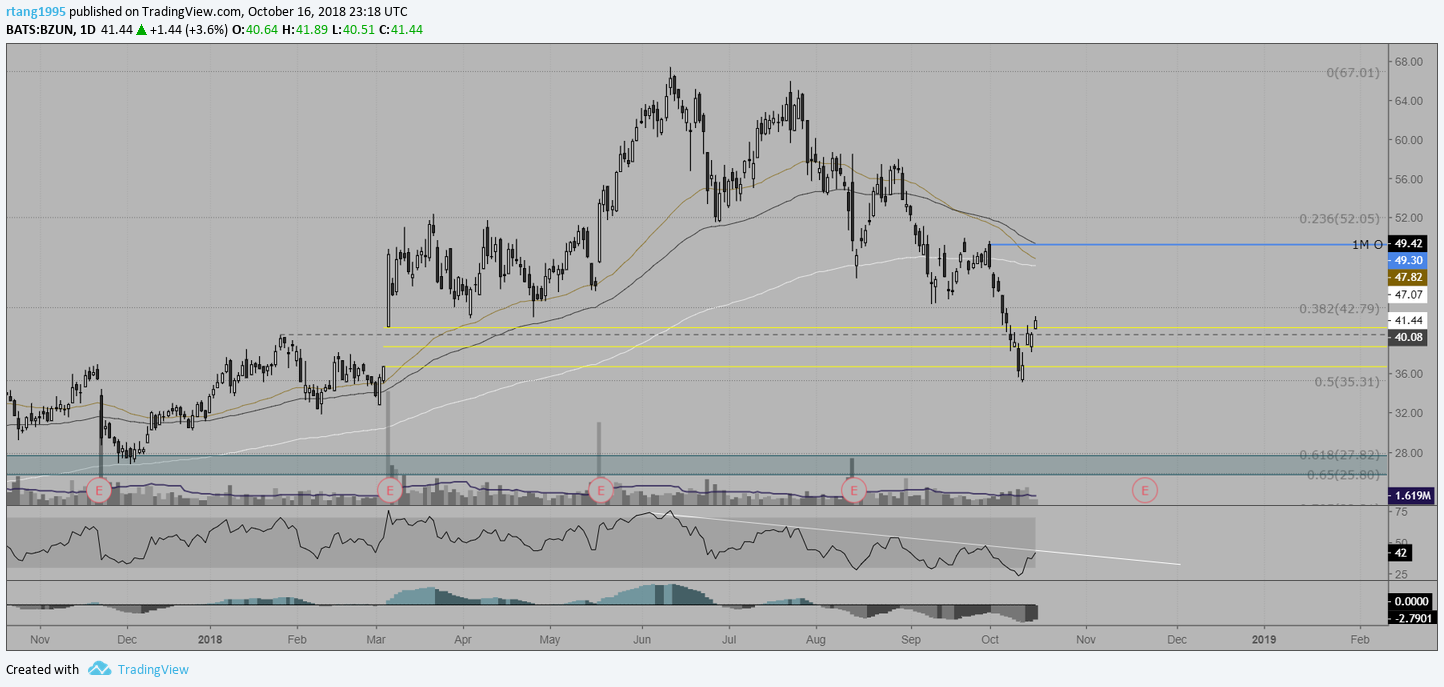Click the MACD 0.0000 value tag
Image resolution: width=1444 pixels, height=687 pixels.
coord(1413,601)
